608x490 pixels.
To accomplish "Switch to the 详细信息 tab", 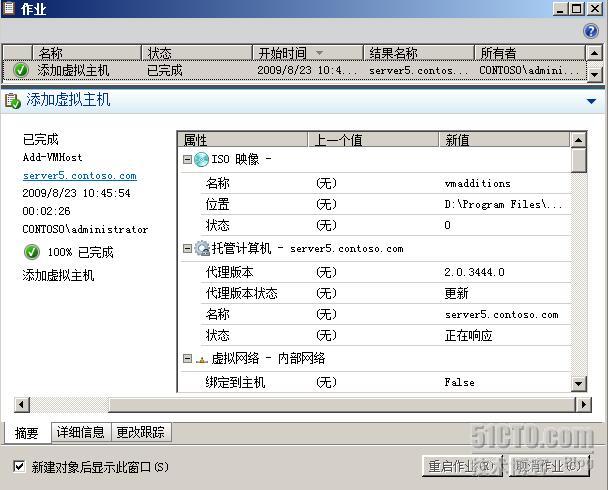I will [81, 432].
